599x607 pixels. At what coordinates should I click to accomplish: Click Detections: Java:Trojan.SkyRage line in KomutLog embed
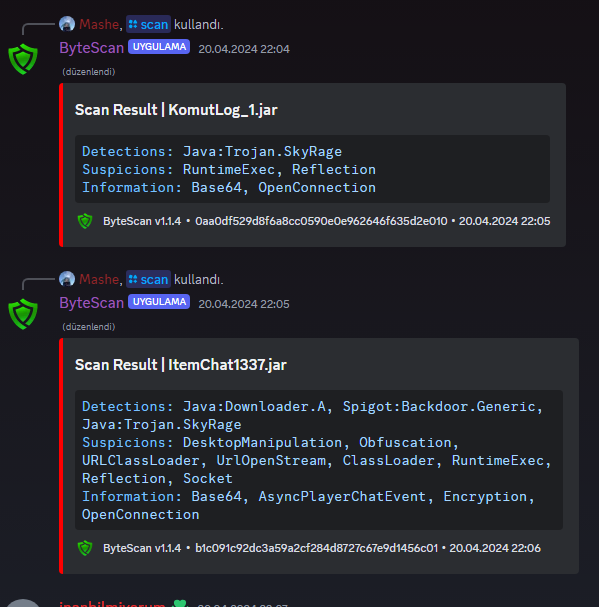point(212,151)
